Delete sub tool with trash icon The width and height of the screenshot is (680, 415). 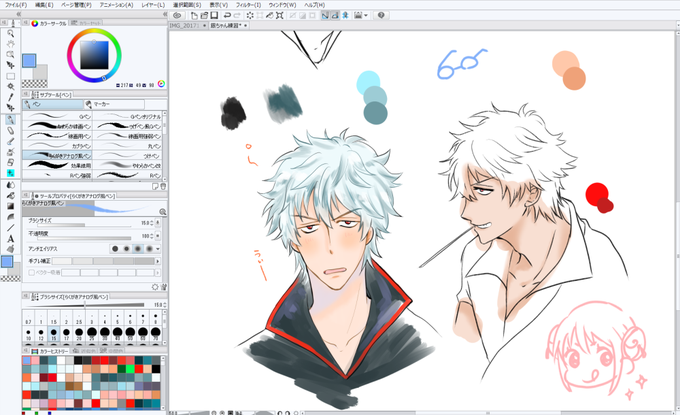163,186
